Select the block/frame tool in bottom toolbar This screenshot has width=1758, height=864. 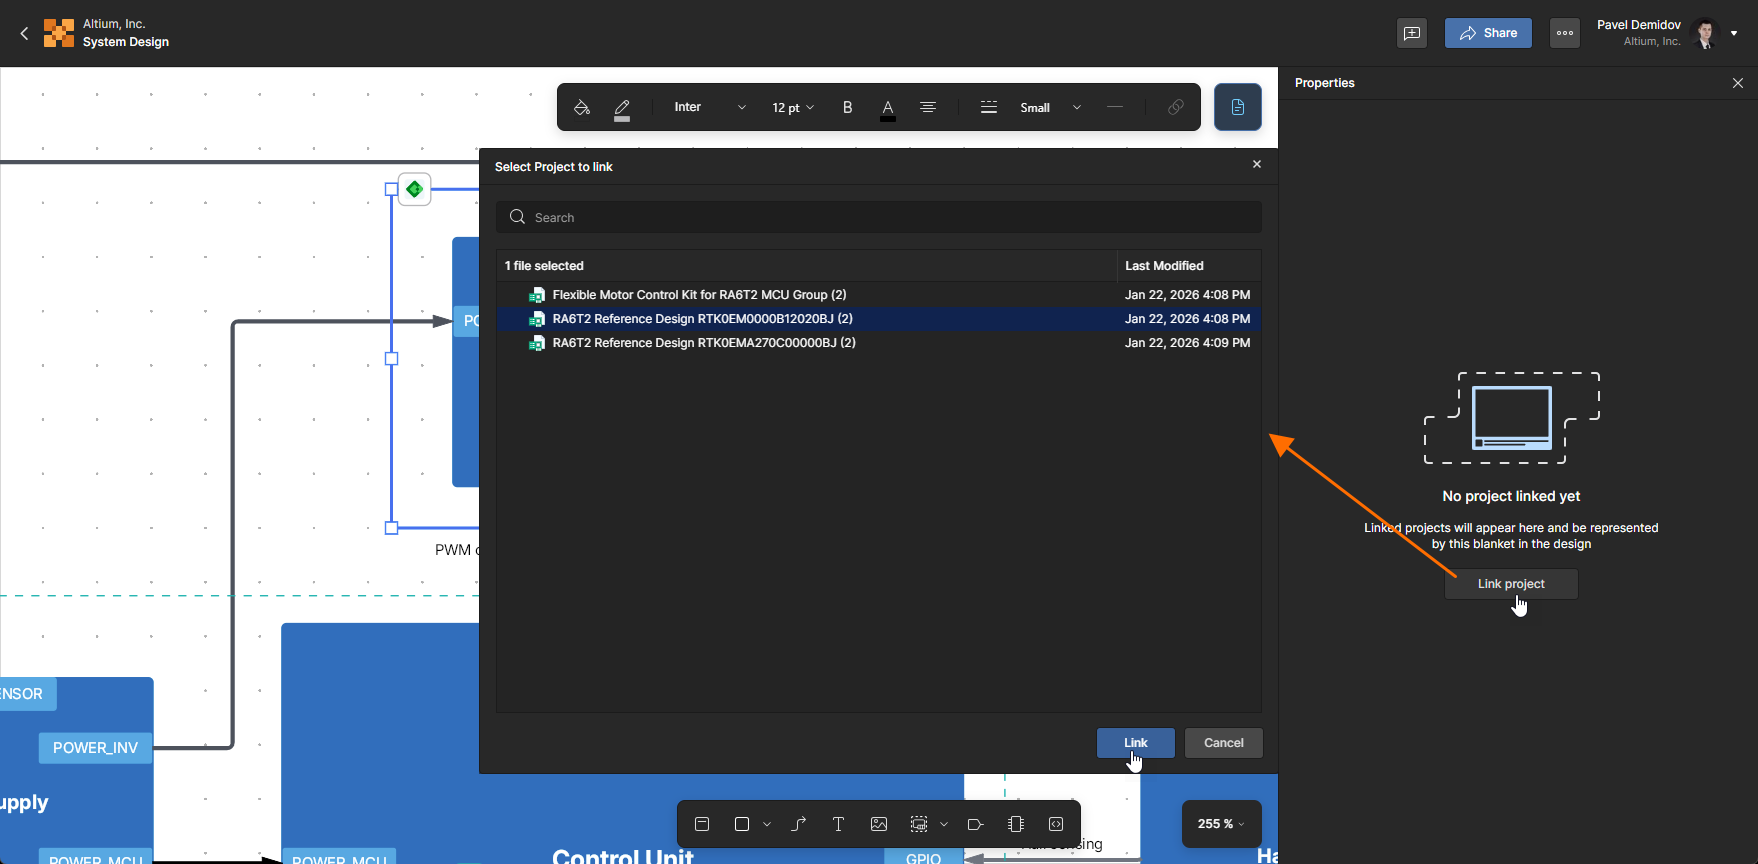pos(702,824)
